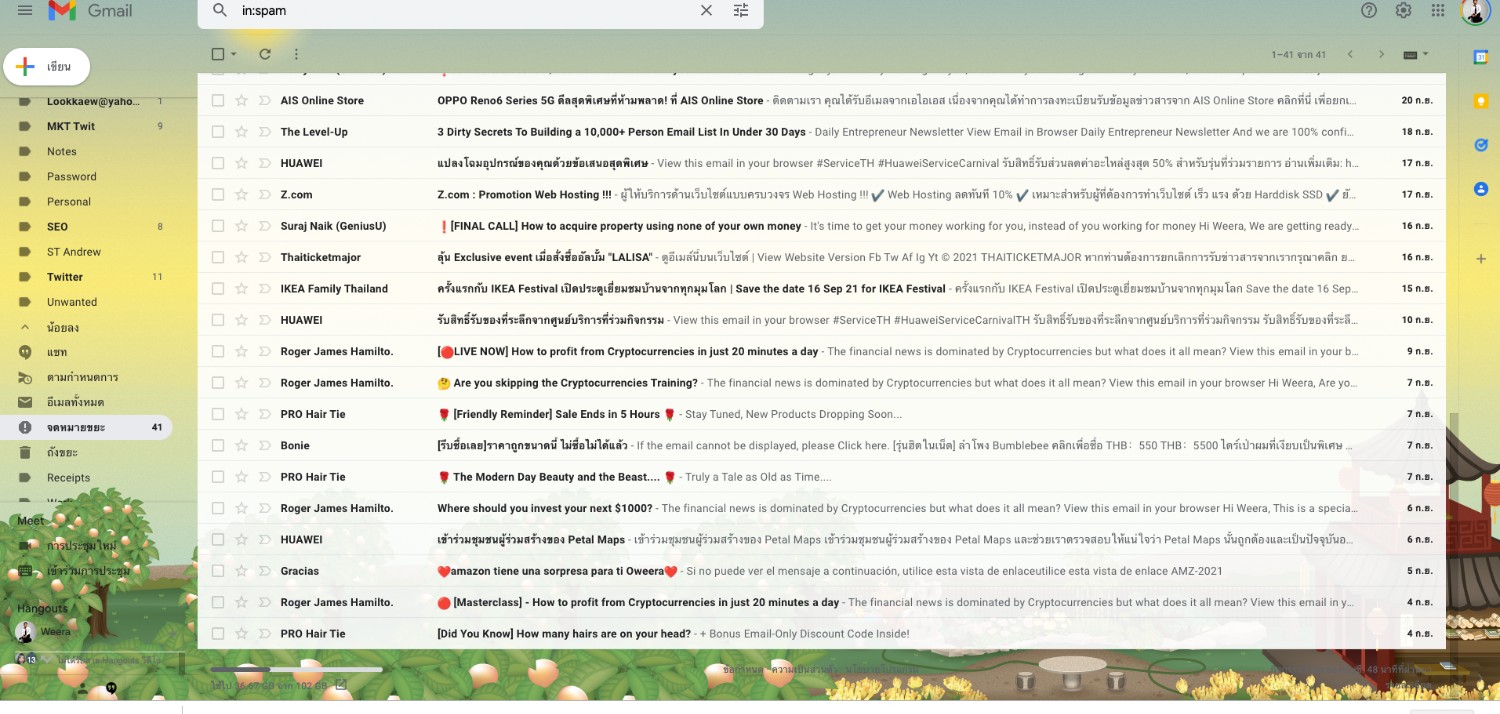The image size is (1500, 714).
Task: Toggle the select-all checkbox in toolbar
Action: click(218, 54)
